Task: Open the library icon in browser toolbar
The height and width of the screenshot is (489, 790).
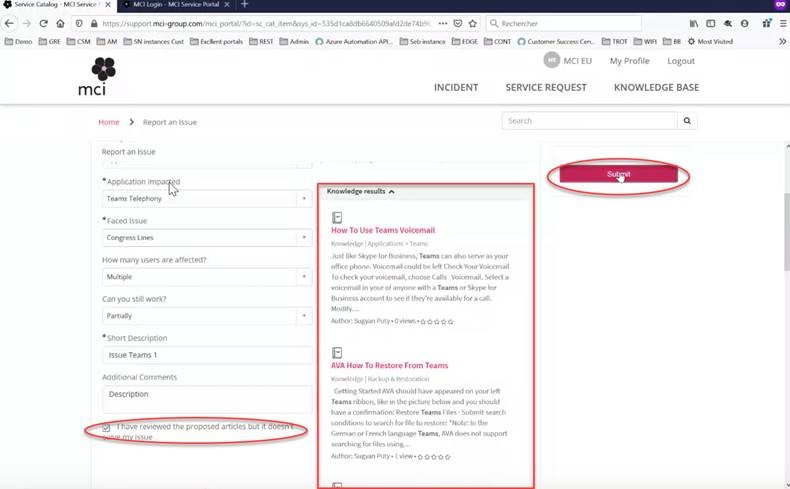Action: coord(694,23)
